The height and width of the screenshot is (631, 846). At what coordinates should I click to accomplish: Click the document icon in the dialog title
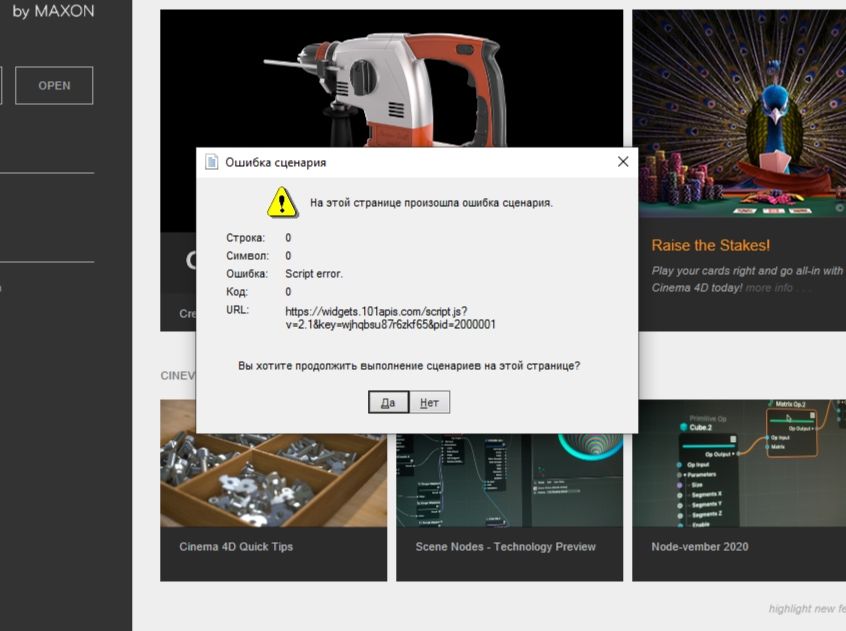tap(212, 162)
